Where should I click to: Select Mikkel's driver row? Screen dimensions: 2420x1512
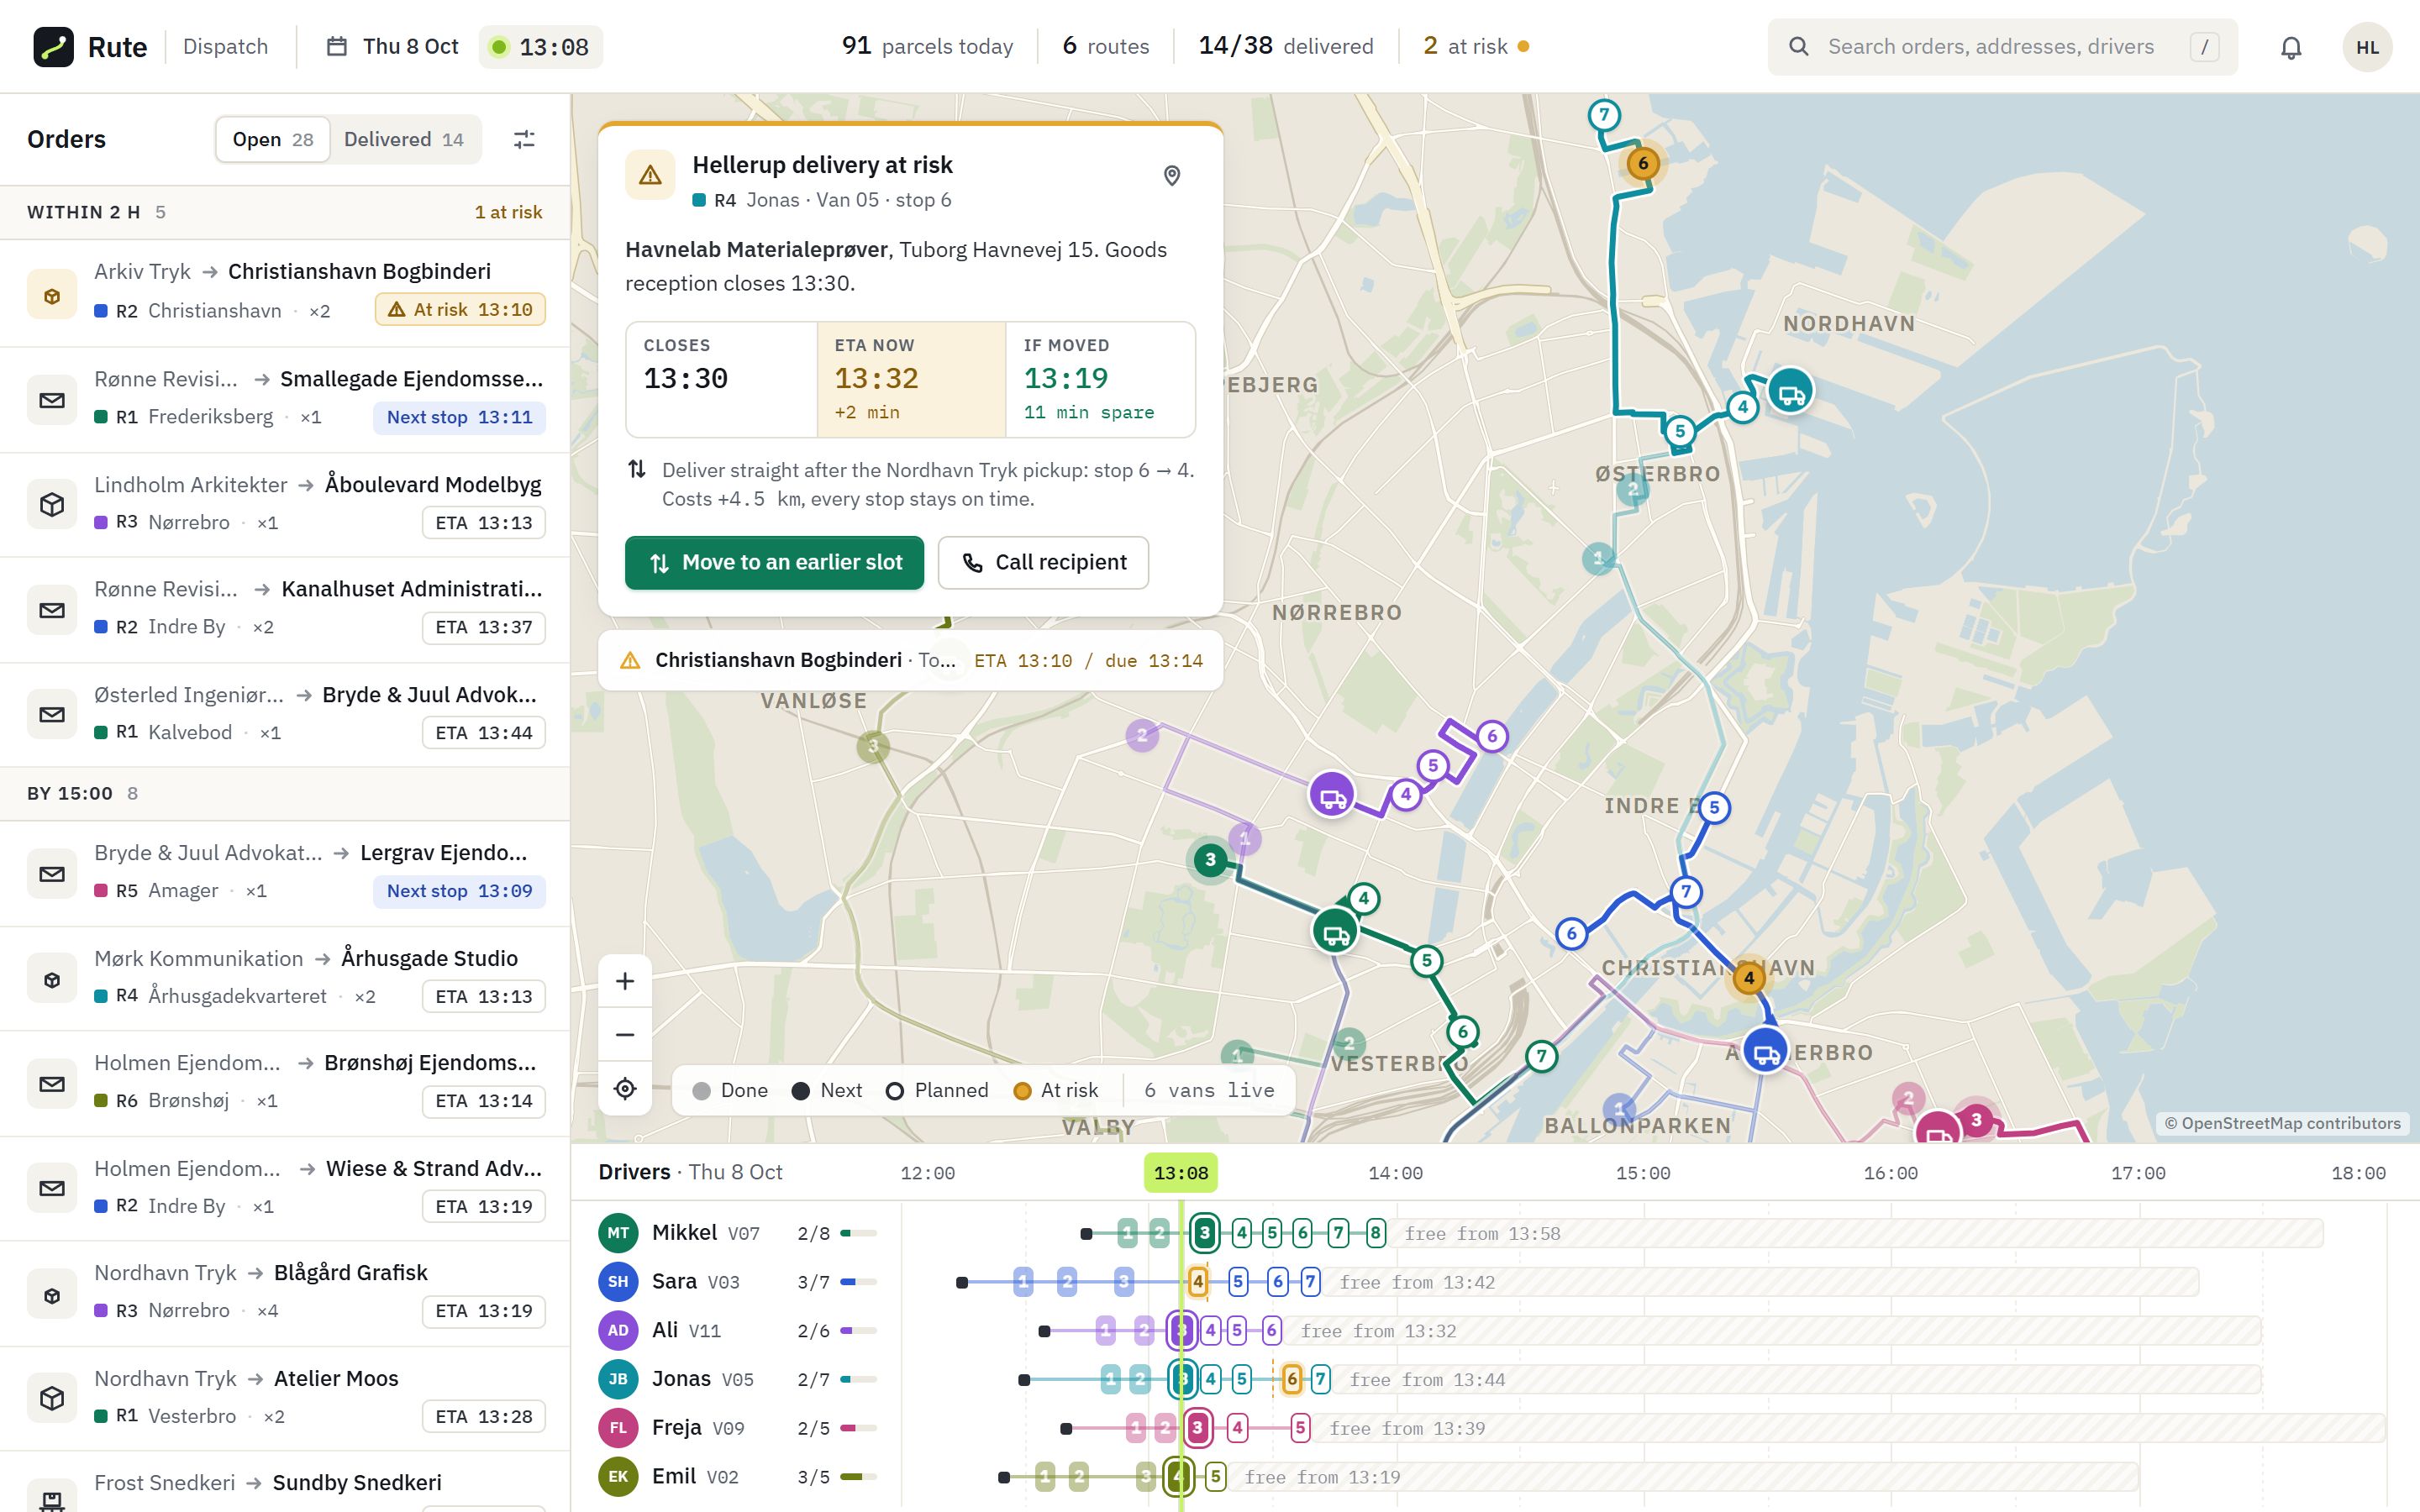click(1494, 1233)
